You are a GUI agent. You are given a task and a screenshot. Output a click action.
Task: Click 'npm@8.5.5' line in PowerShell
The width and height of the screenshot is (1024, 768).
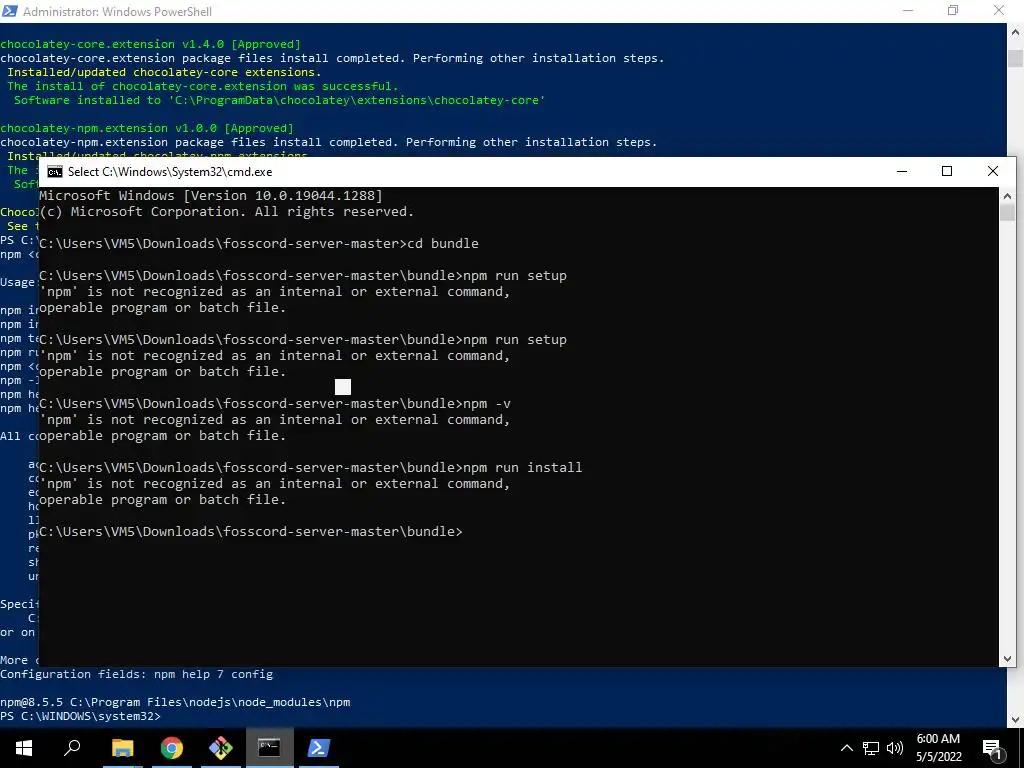(x=175, y=702)
